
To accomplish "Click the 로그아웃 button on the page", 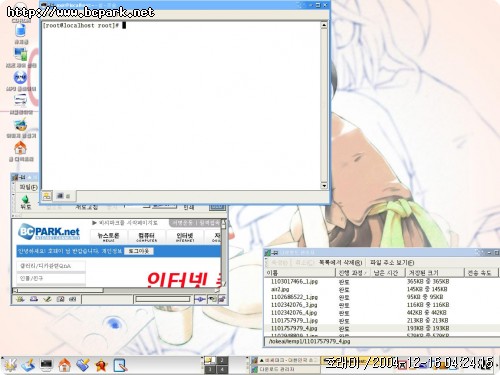I will tap(139, 251).
